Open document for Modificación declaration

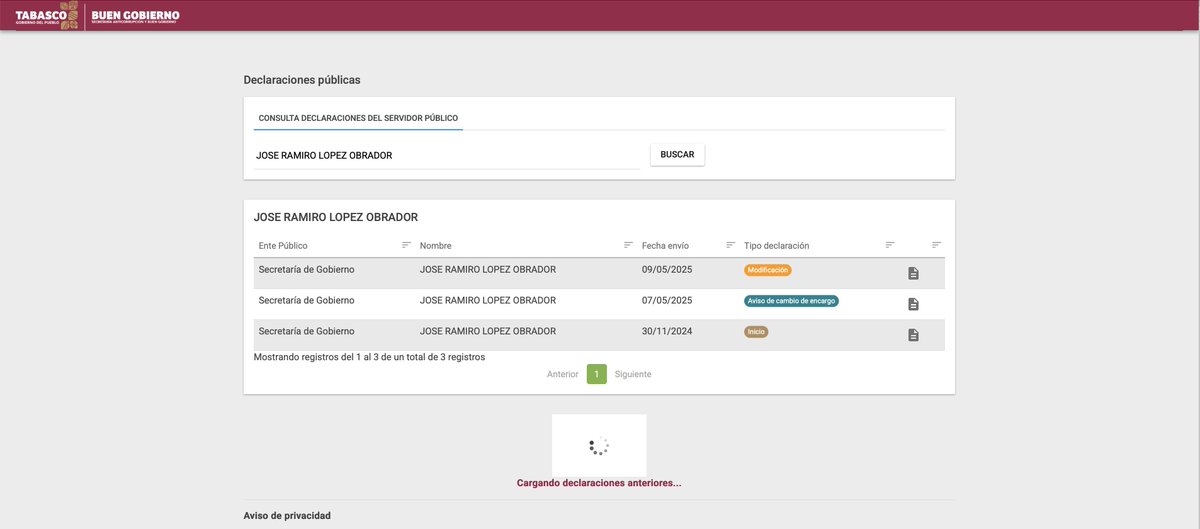click(x=913, y=273)
